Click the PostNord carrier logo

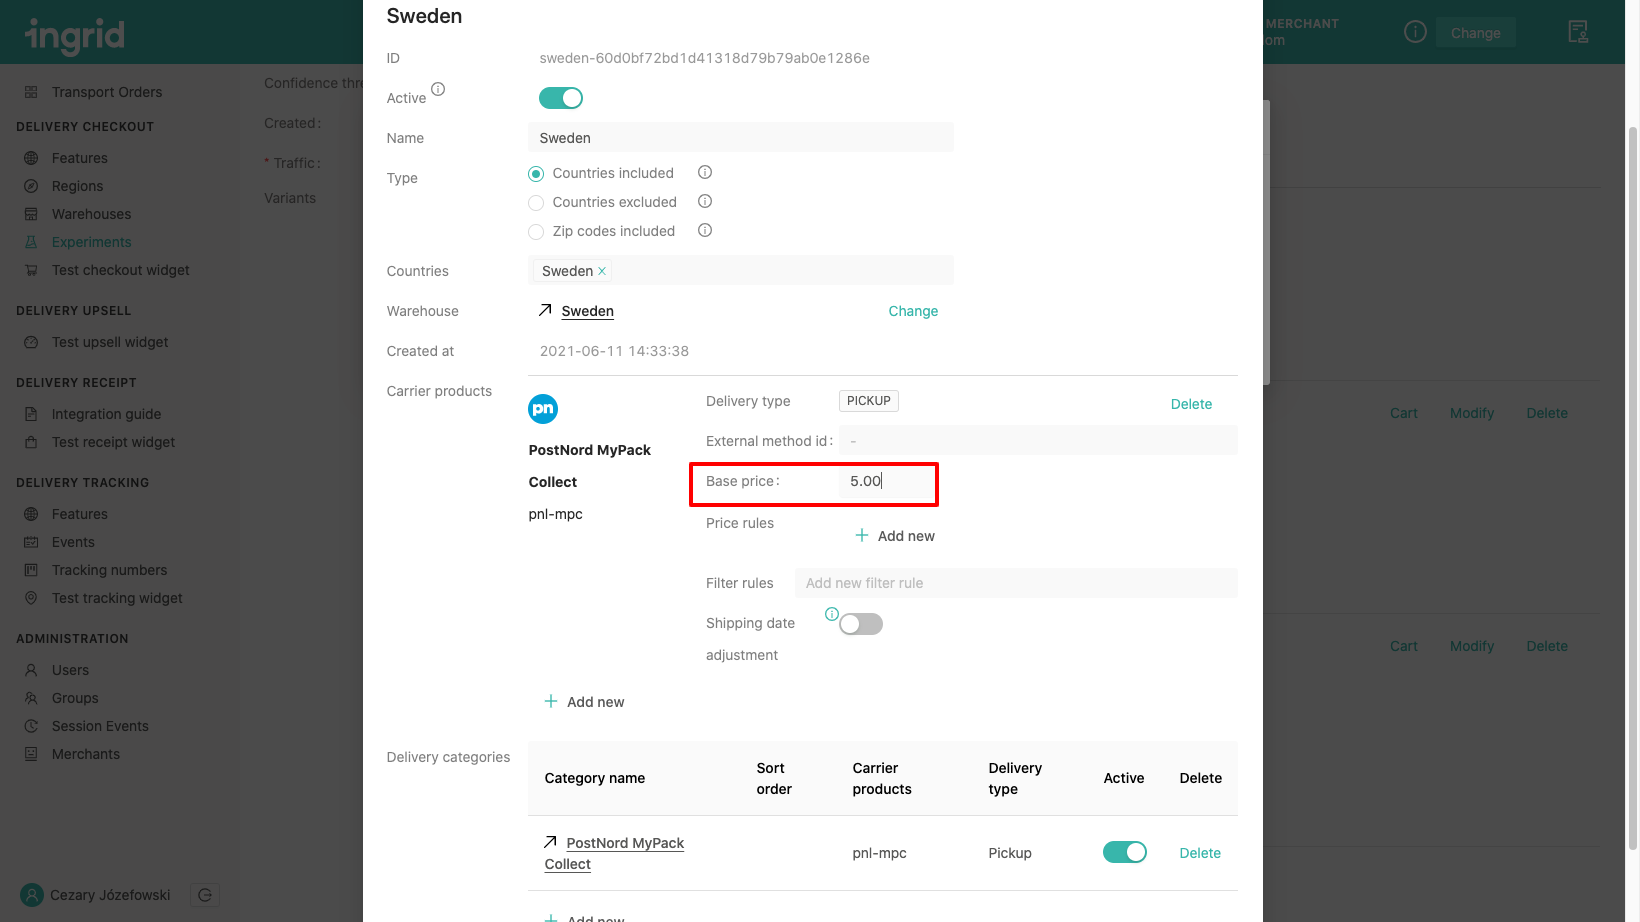coord(543,409)
